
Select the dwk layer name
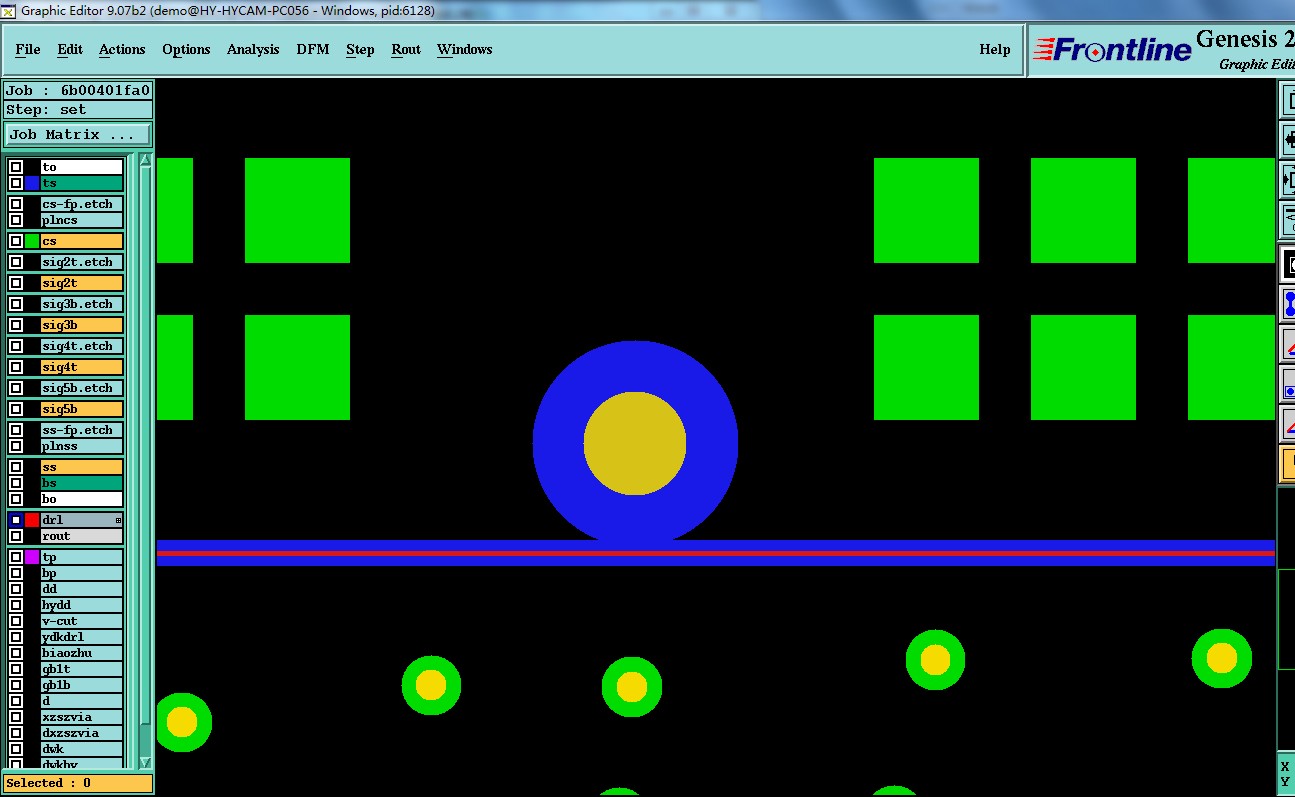tap(82, 749)
